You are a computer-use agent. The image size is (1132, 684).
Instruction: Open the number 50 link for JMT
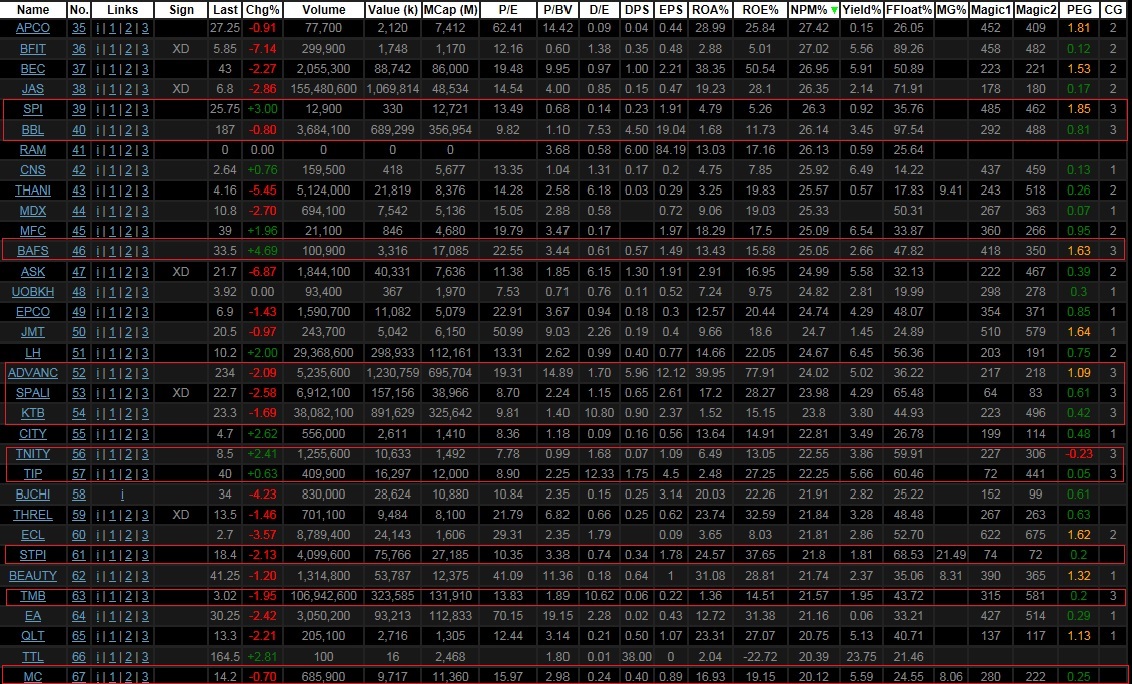[x=79, y=332]
